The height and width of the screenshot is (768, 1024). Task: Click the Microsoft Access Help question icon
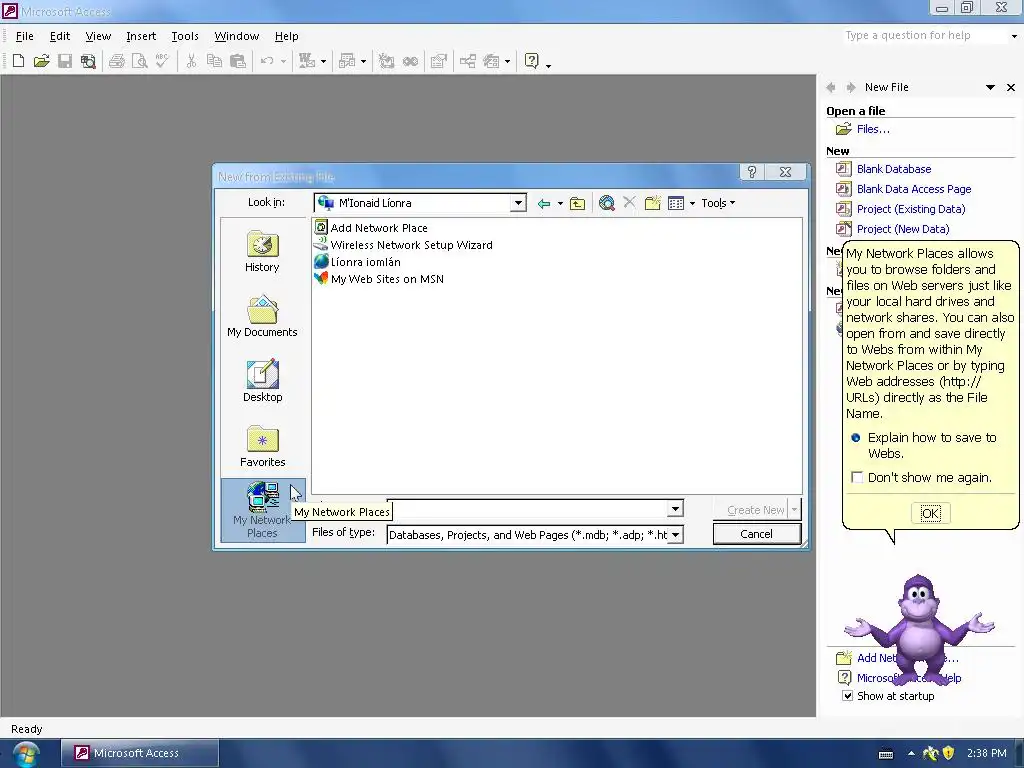point(532,61)
